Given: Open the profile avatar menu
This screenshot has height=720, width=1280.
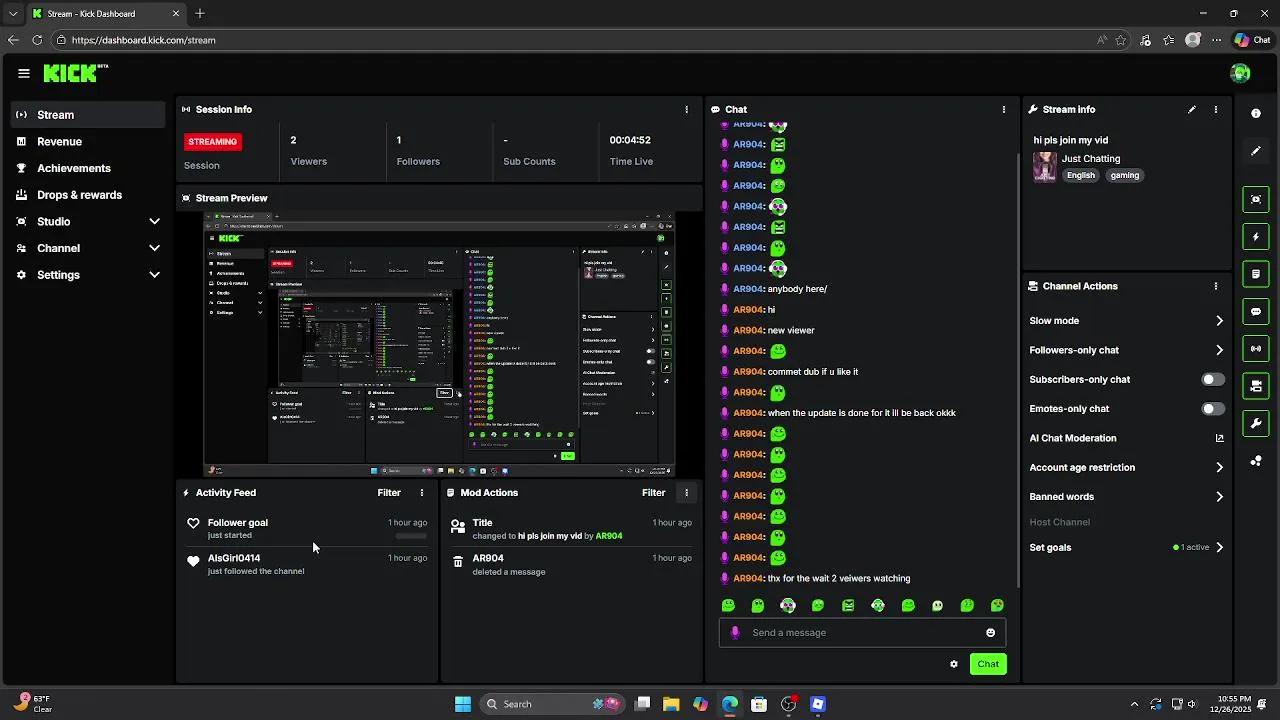Looking at the screenshot, I should coord(1240,73).
